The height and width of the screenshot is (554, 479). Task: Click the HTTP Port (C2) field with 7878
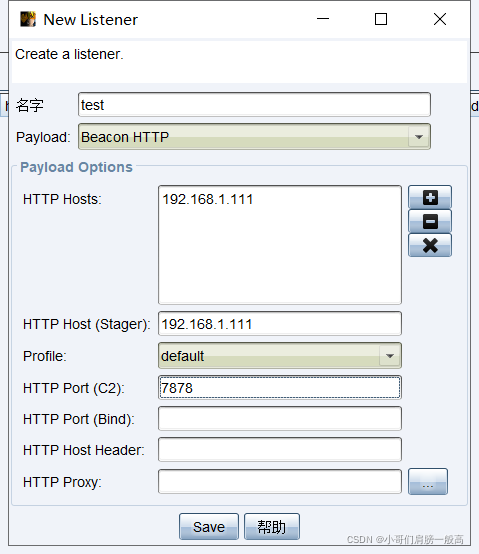click(280, 388)
